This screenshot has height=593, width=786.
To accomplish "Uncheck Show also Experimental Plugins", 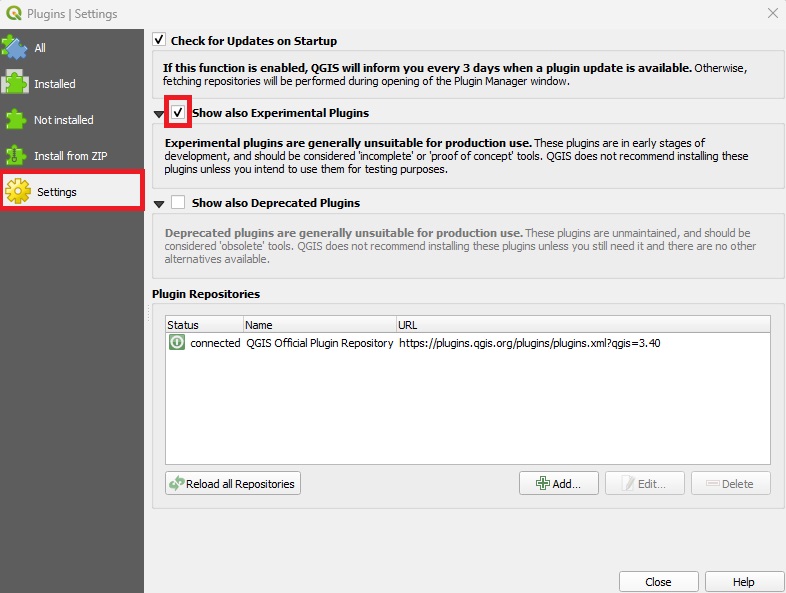I will [178, 112].
